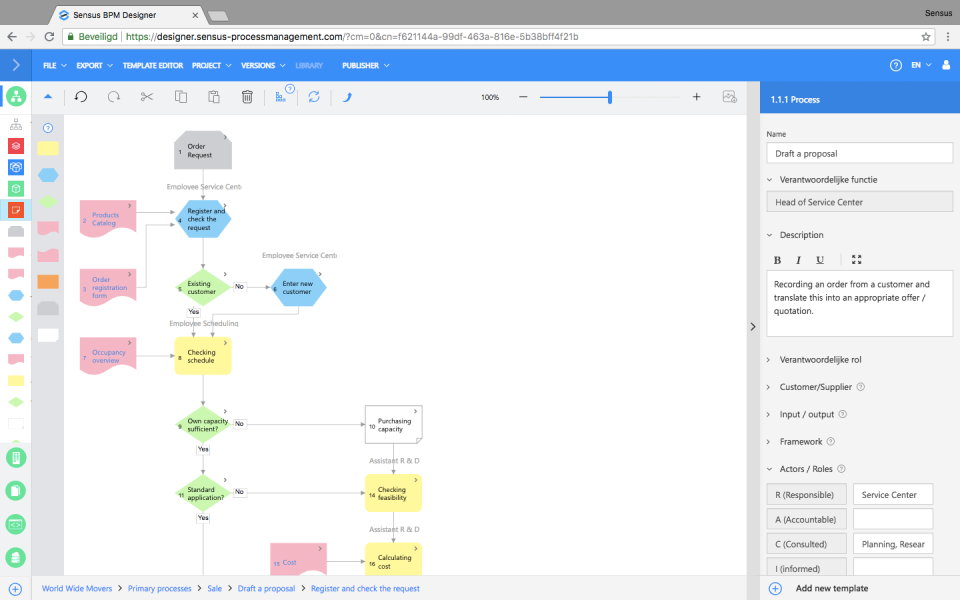Toggle bold in Description editor
Screen dimensions: 960x600
click(x=777, y=260)
